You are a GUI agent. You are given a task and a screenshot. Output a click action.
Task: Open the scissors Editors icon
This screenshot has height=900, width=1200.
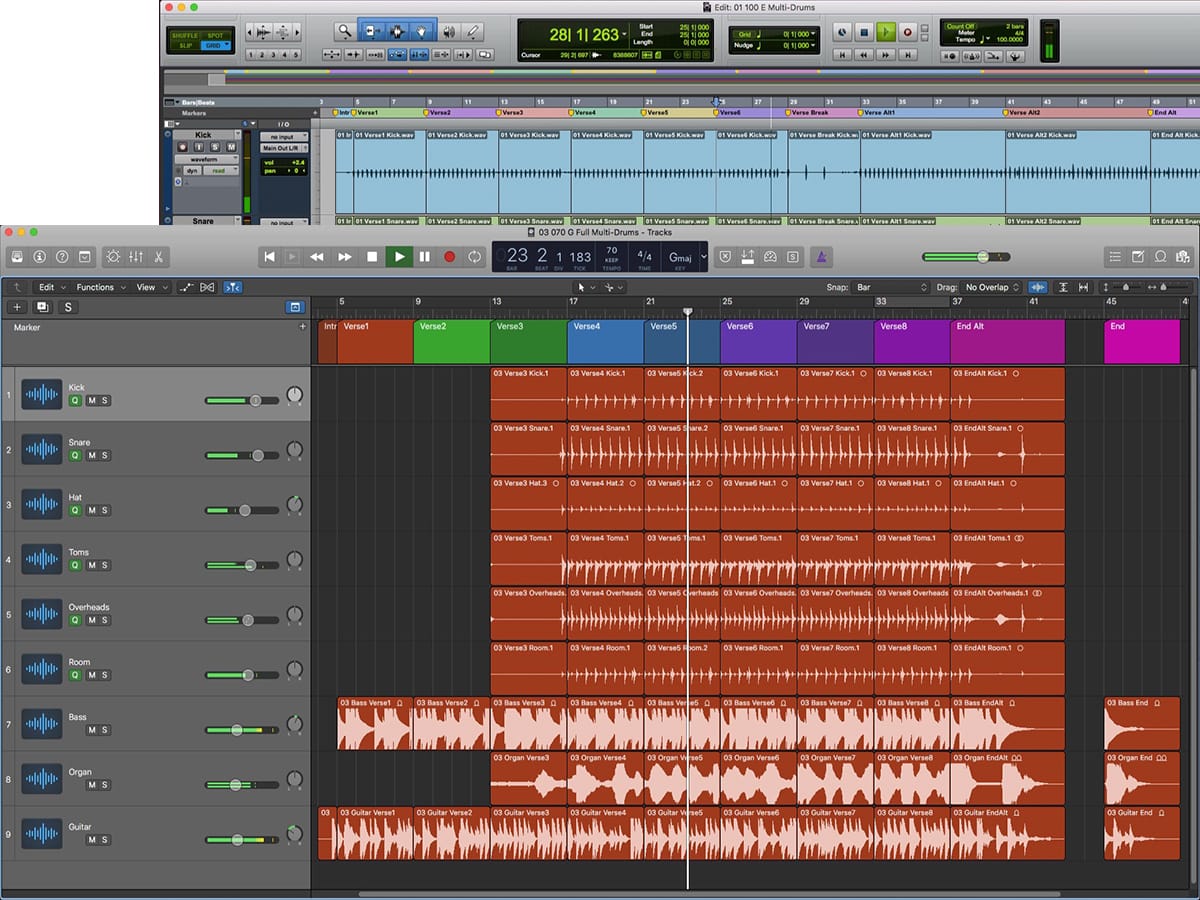[x=159, y=257]
